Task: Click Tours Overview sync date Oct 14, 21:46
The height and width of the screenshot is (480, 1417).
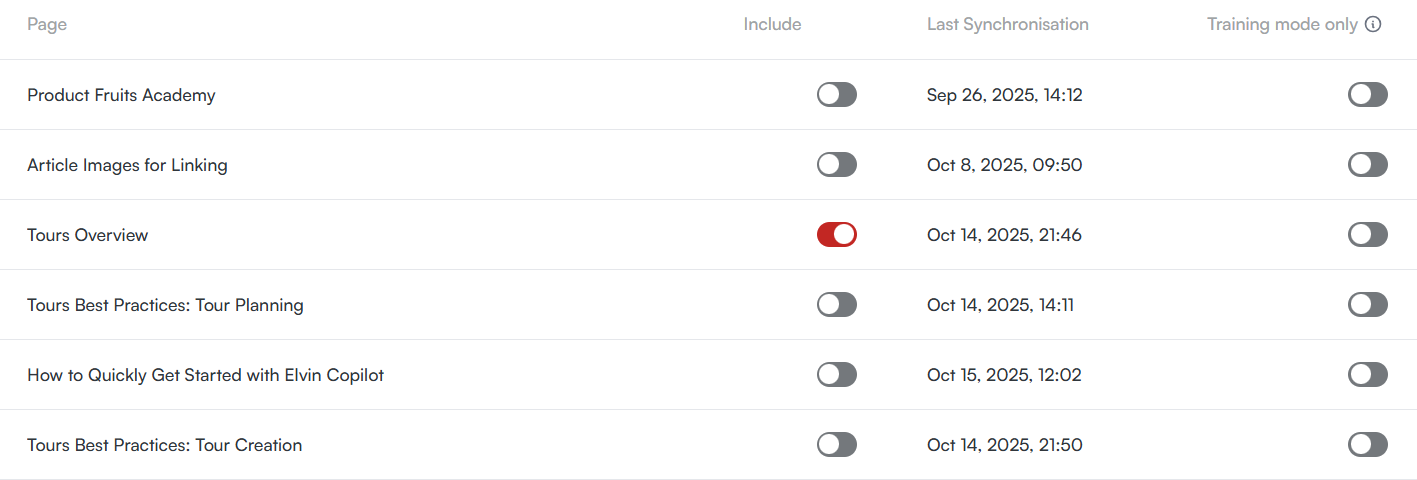Action: tap(1004, 235)
